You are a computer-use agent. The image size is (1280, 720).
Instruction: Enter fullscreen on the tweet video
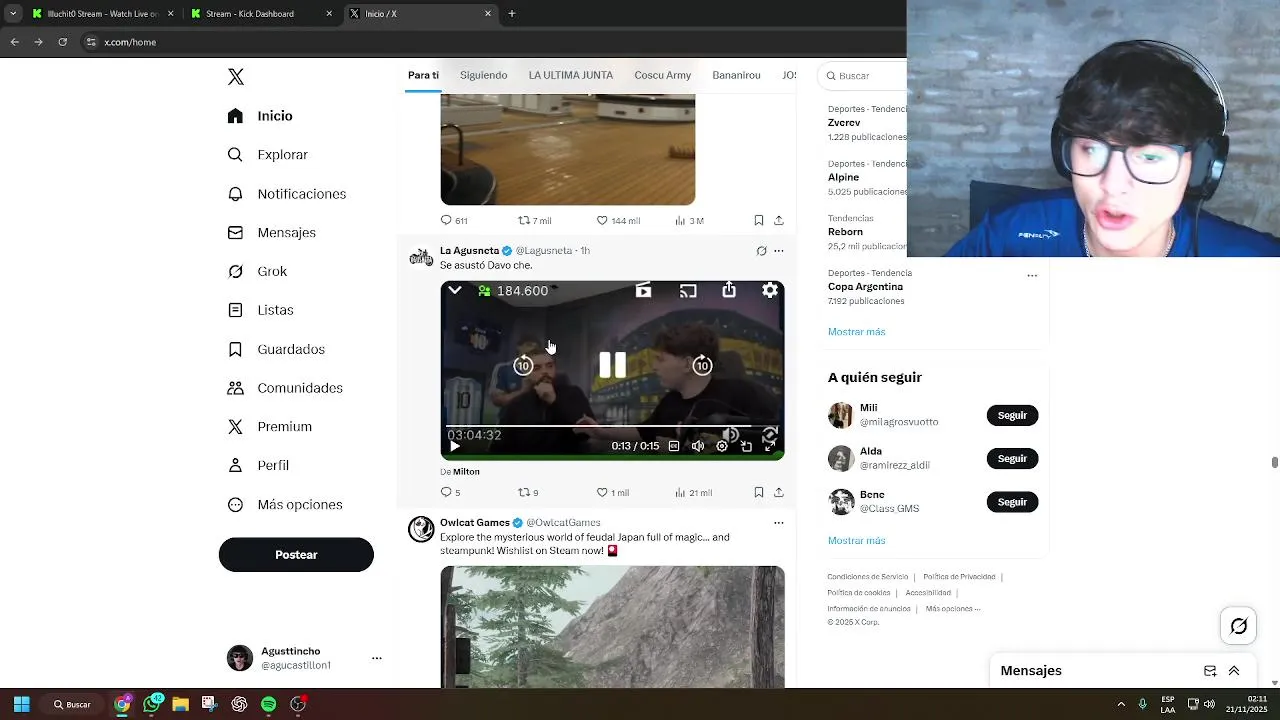[x=770, y=446]
